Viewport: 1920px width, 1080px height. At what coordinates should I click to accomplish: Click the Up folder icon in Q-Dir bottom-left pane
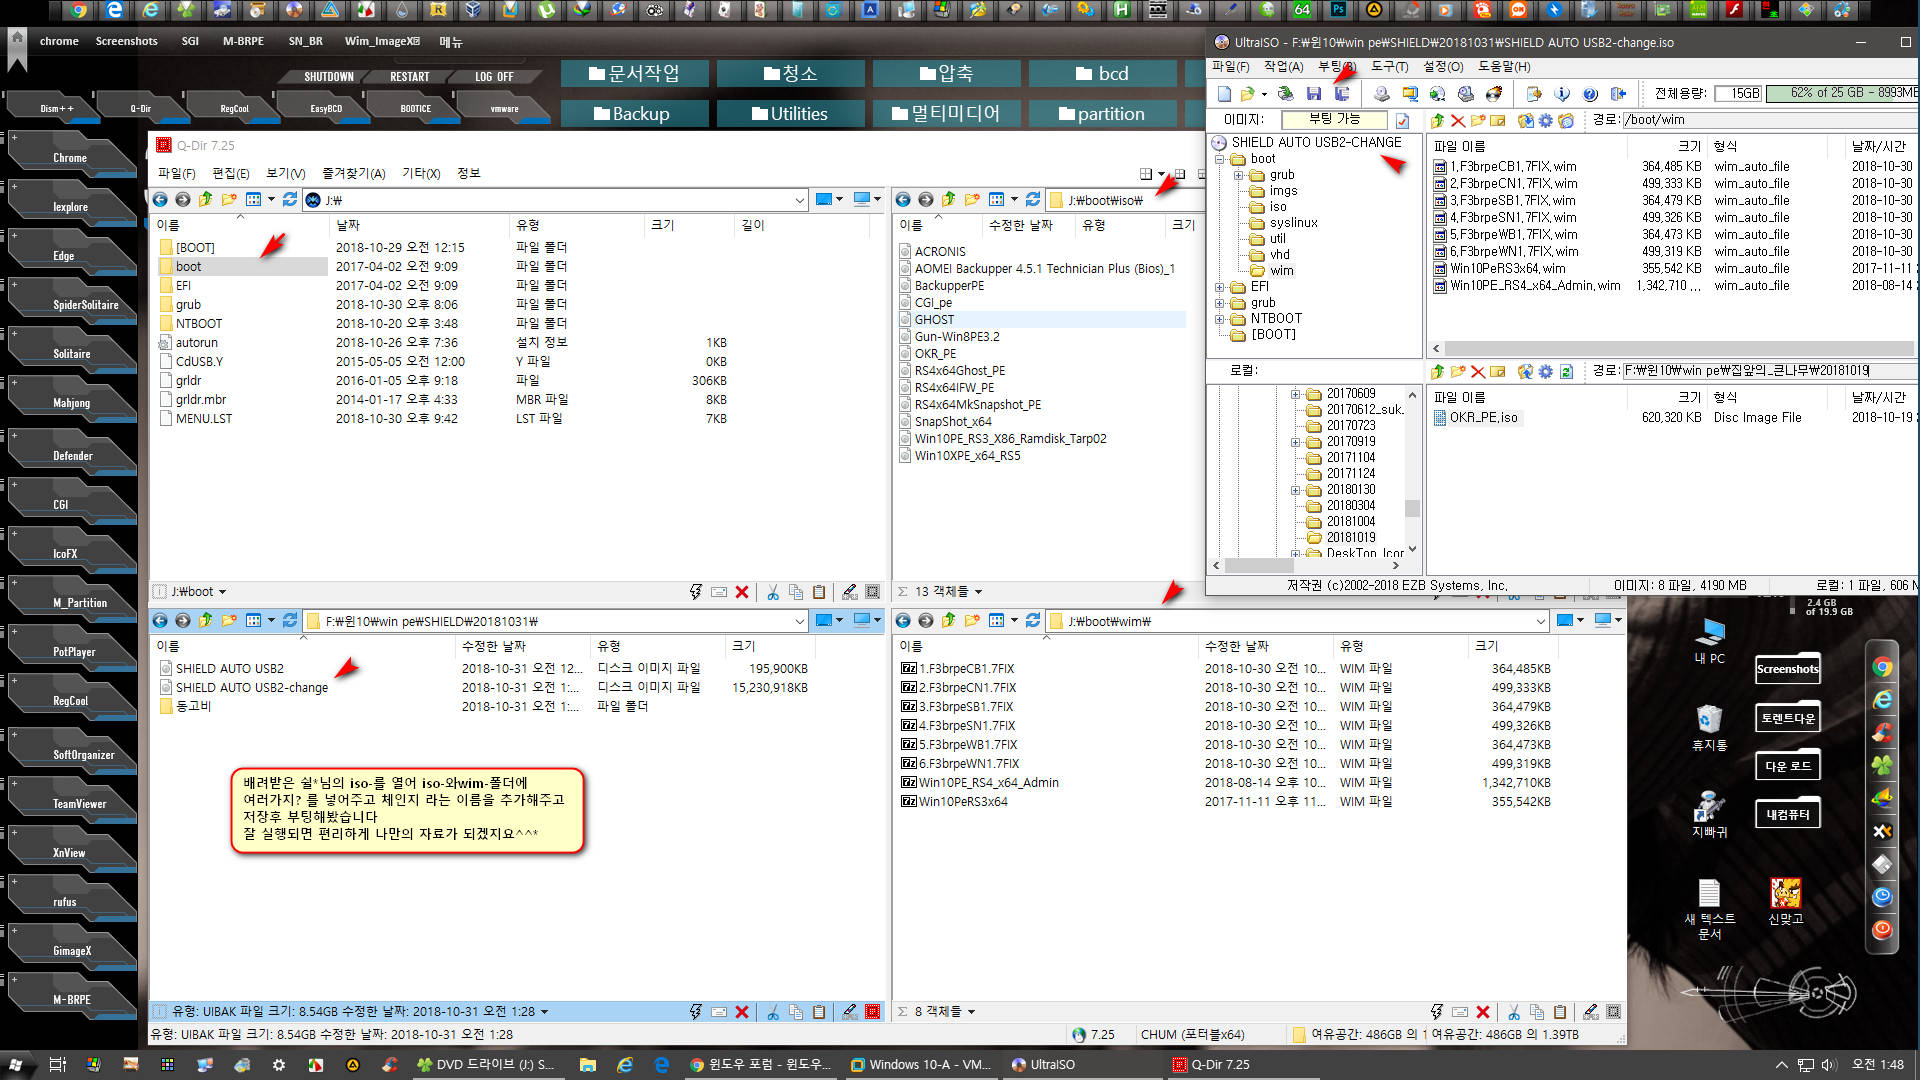205,620
